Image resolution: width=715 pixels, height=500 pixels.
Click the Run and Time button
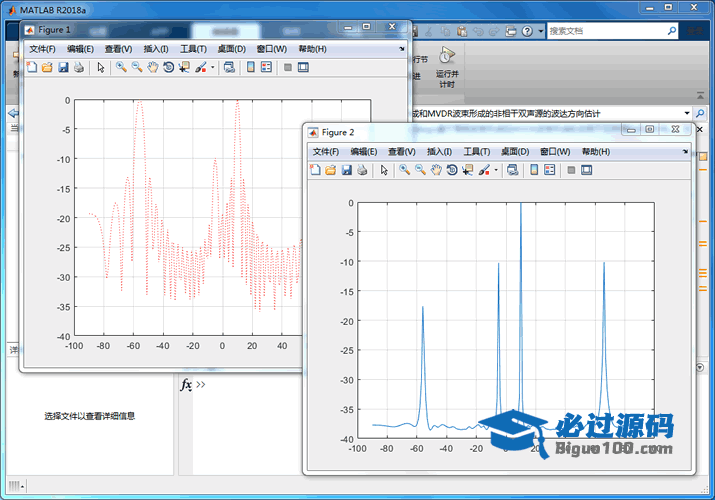pos(447,66)
